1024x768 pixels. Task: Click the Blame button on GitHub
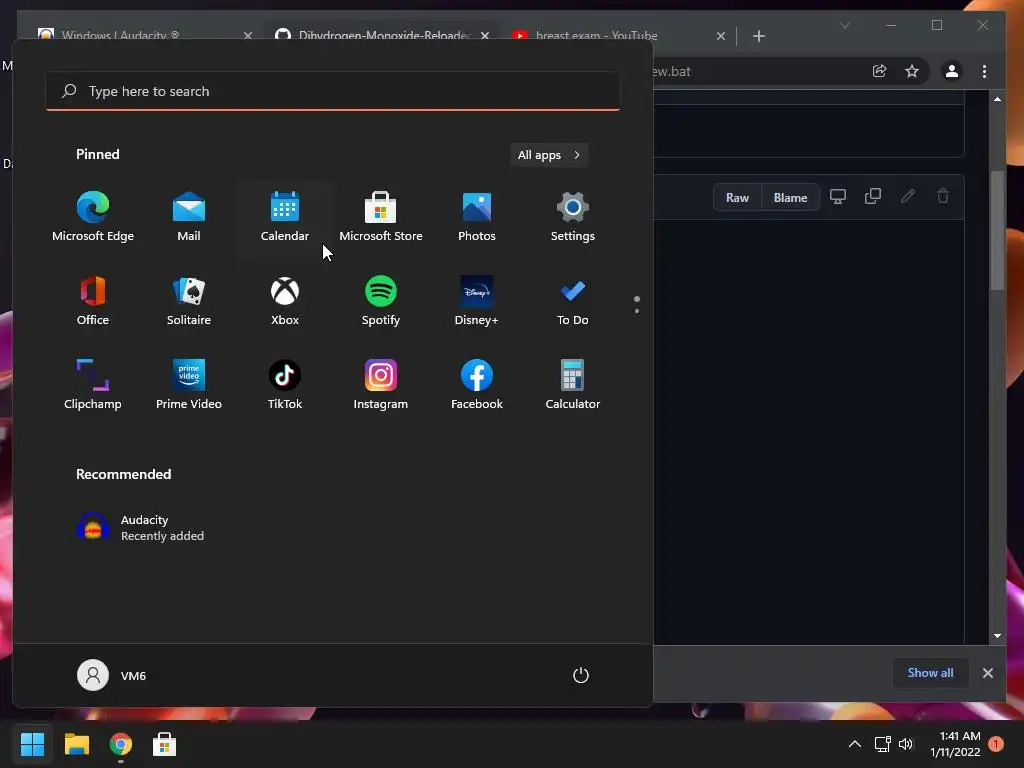[x=790, y=198]
